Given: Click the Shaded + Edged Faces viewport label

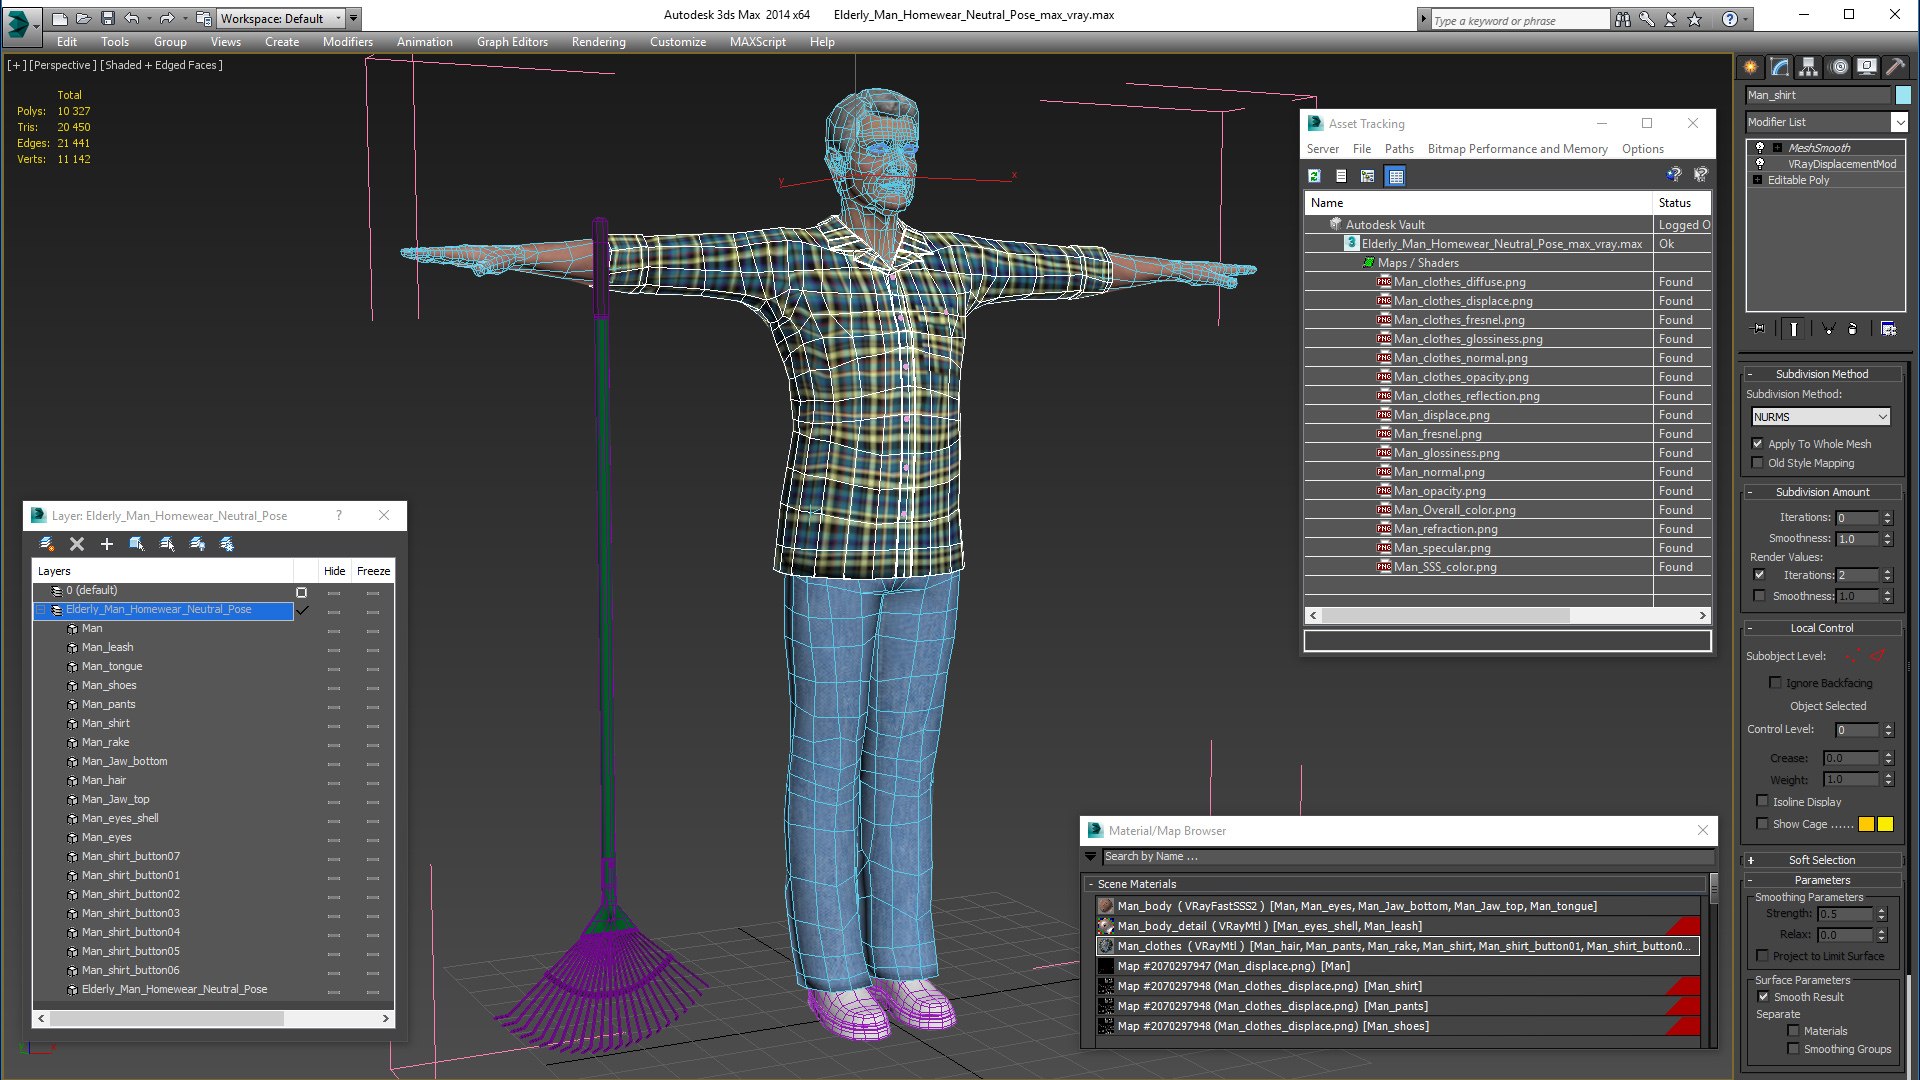Looking at the screenshot, I should click(161, 65).
